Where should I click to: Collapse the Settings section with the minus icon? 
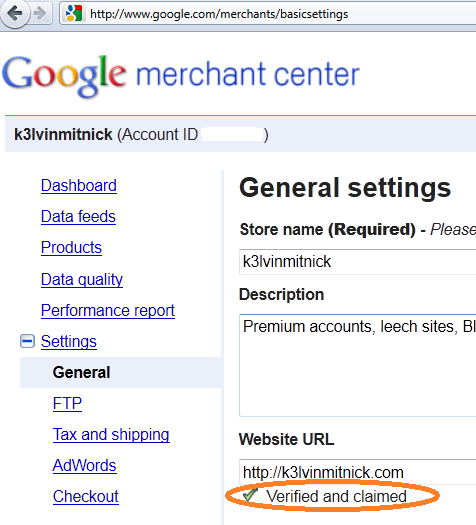tap(27, 341)
